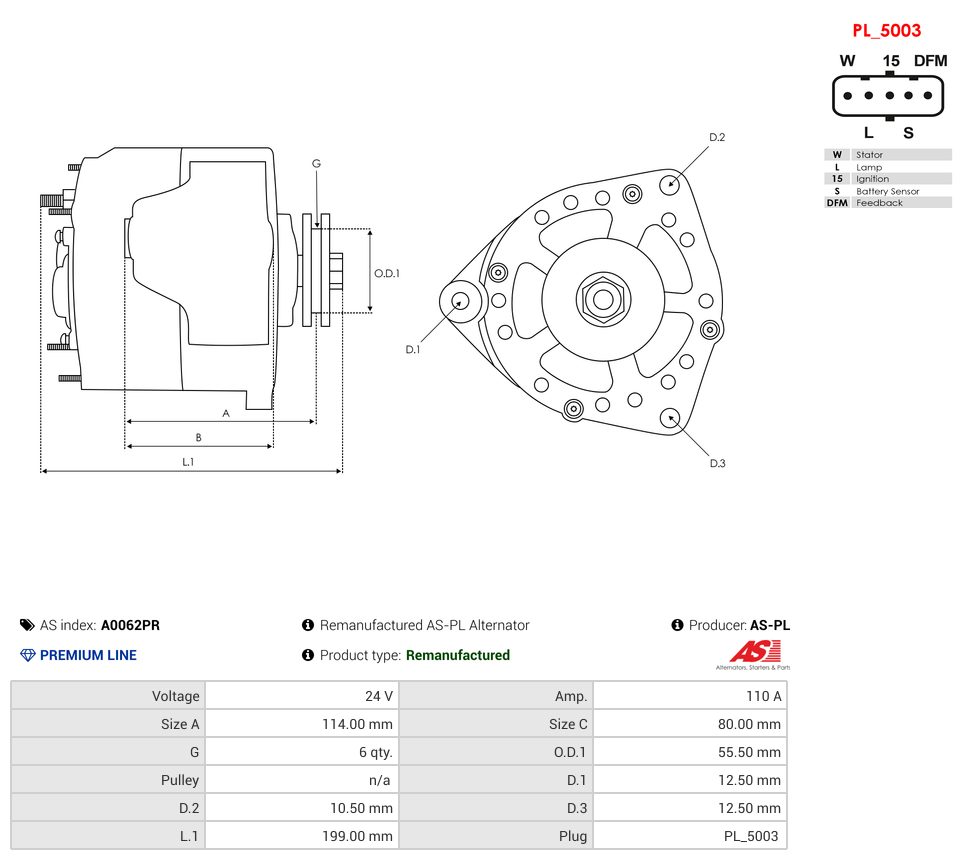Click the dimension B label in side view
Image resolution: width=976 pixels, height=860 pixels.
point(199,437)
